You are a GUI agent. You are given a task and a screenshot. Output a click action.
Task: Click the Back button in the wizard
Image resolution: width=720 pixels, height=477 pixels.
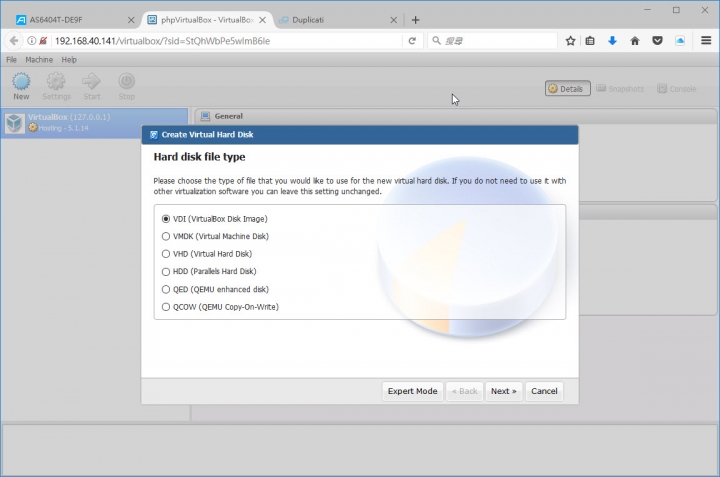pos(465,391)
